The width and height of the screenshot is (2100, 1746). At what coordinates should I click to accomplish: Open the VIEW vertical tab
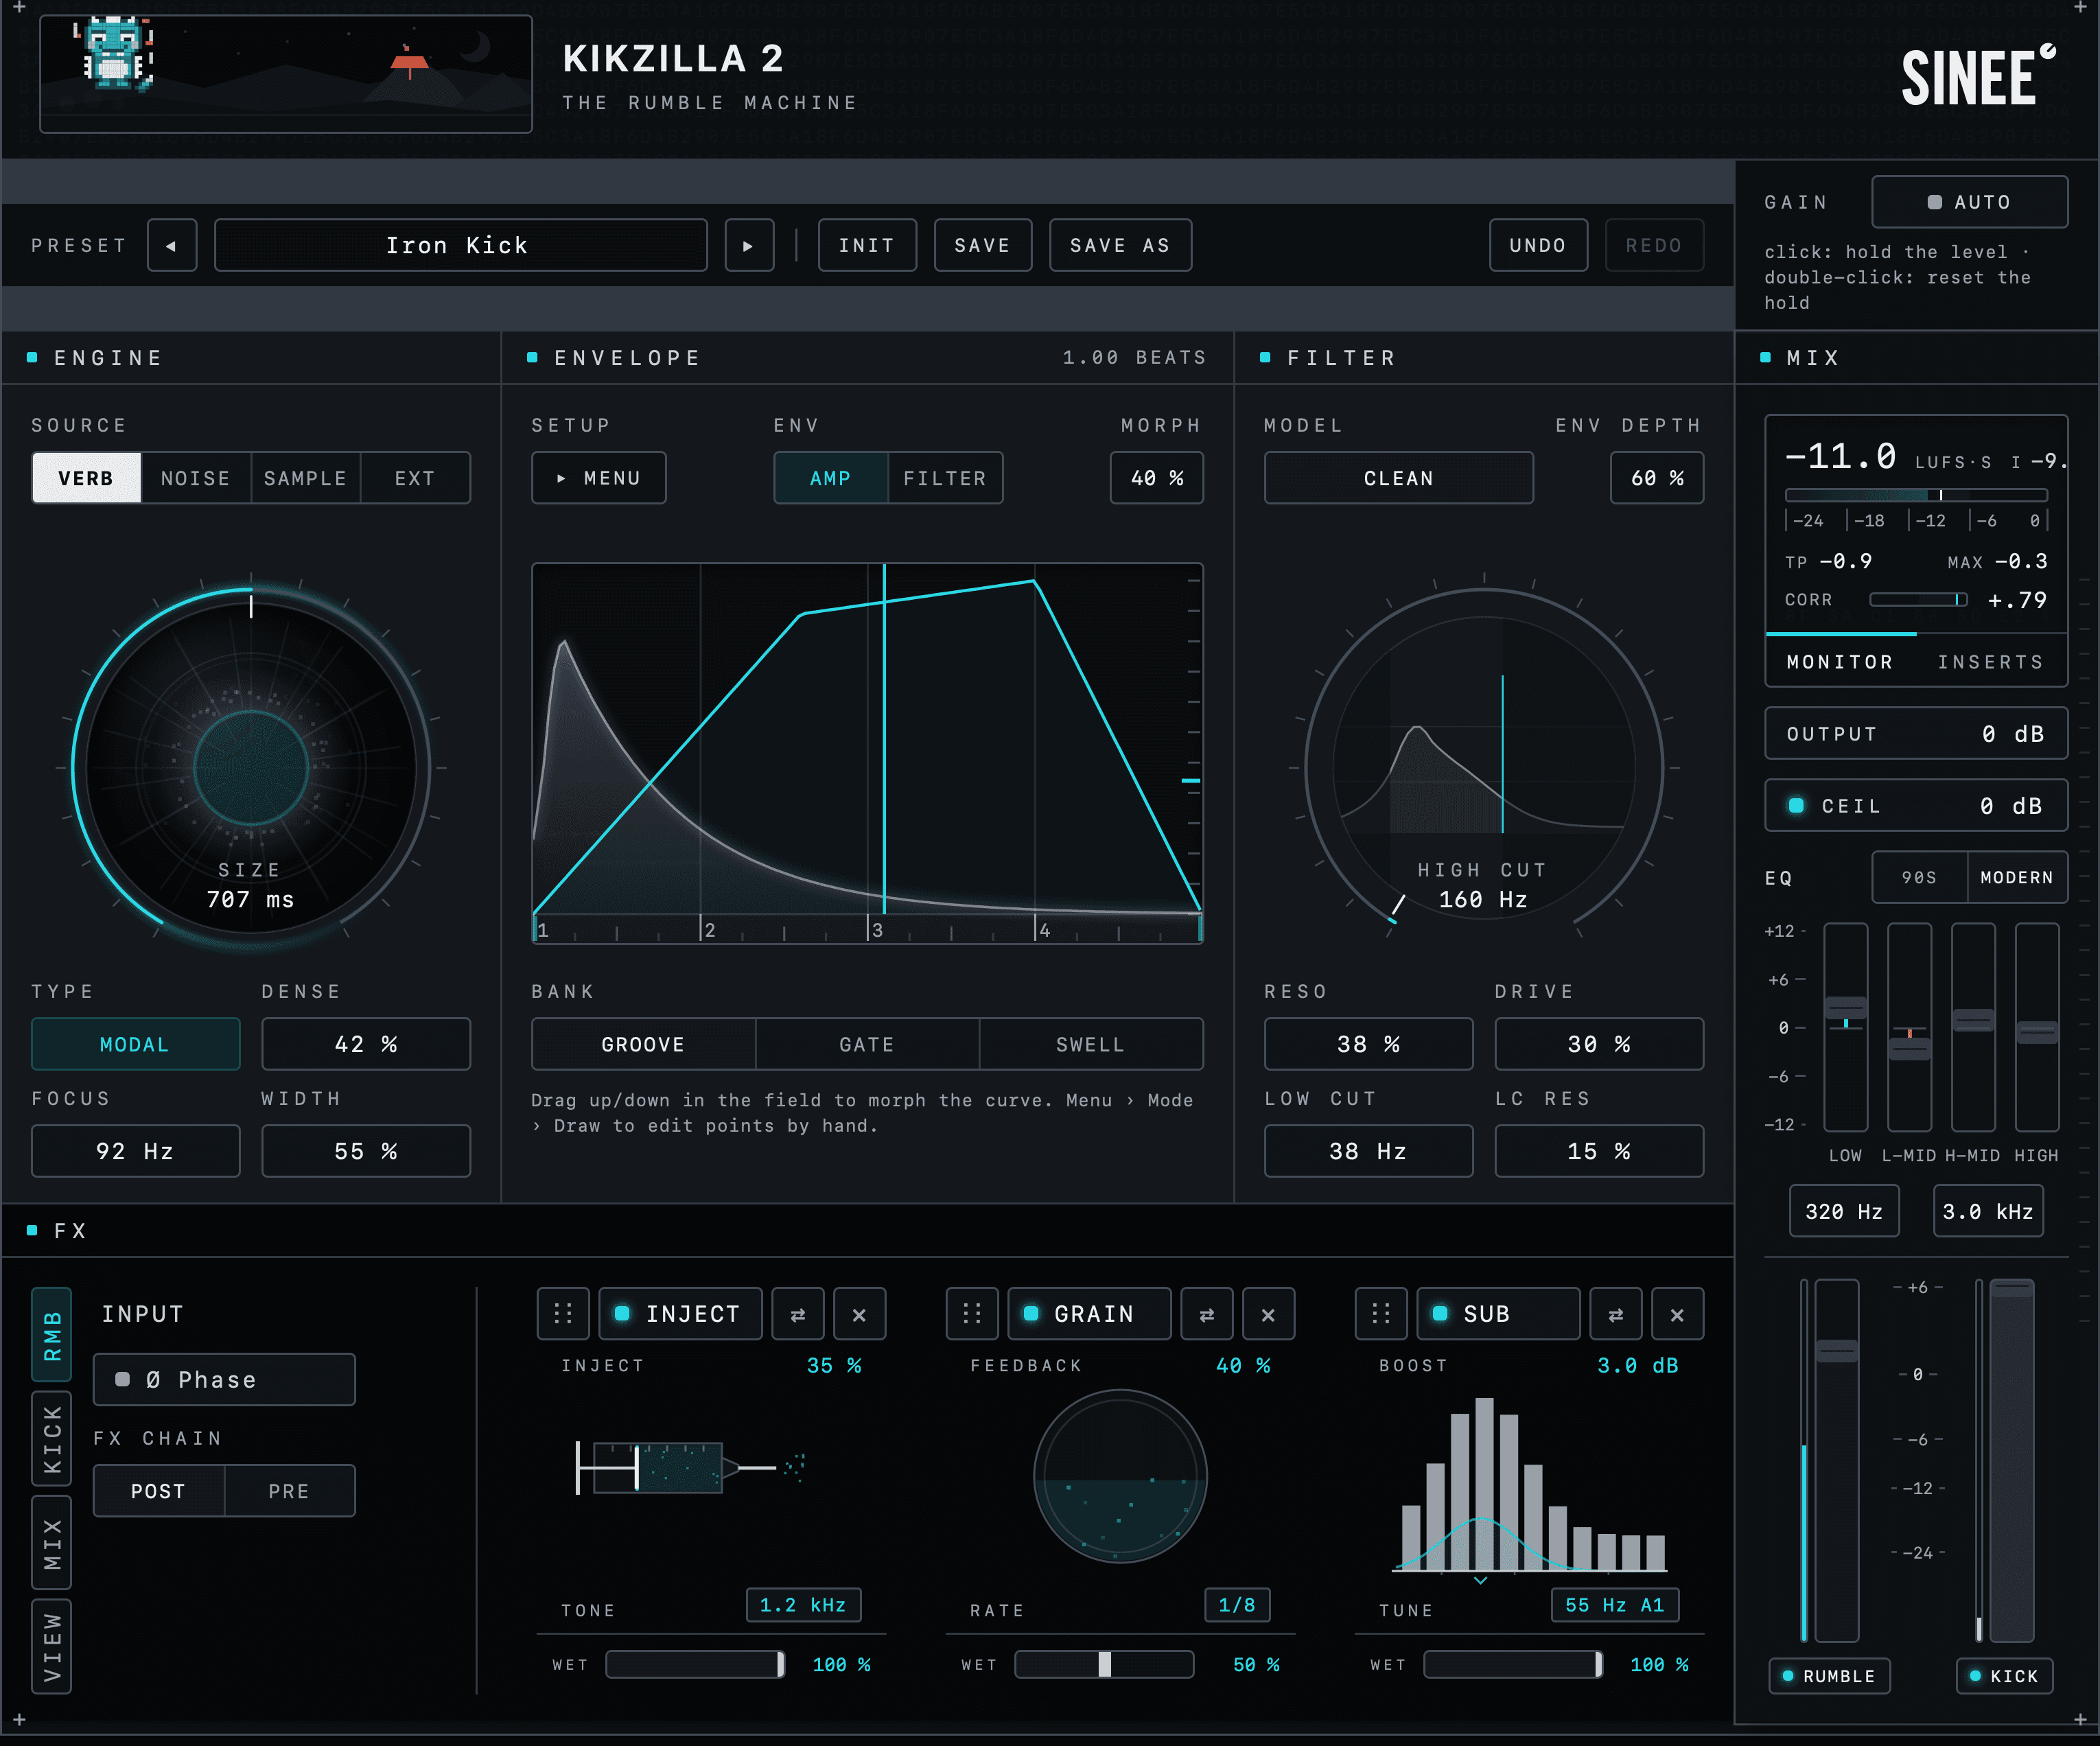point(52,1647)
